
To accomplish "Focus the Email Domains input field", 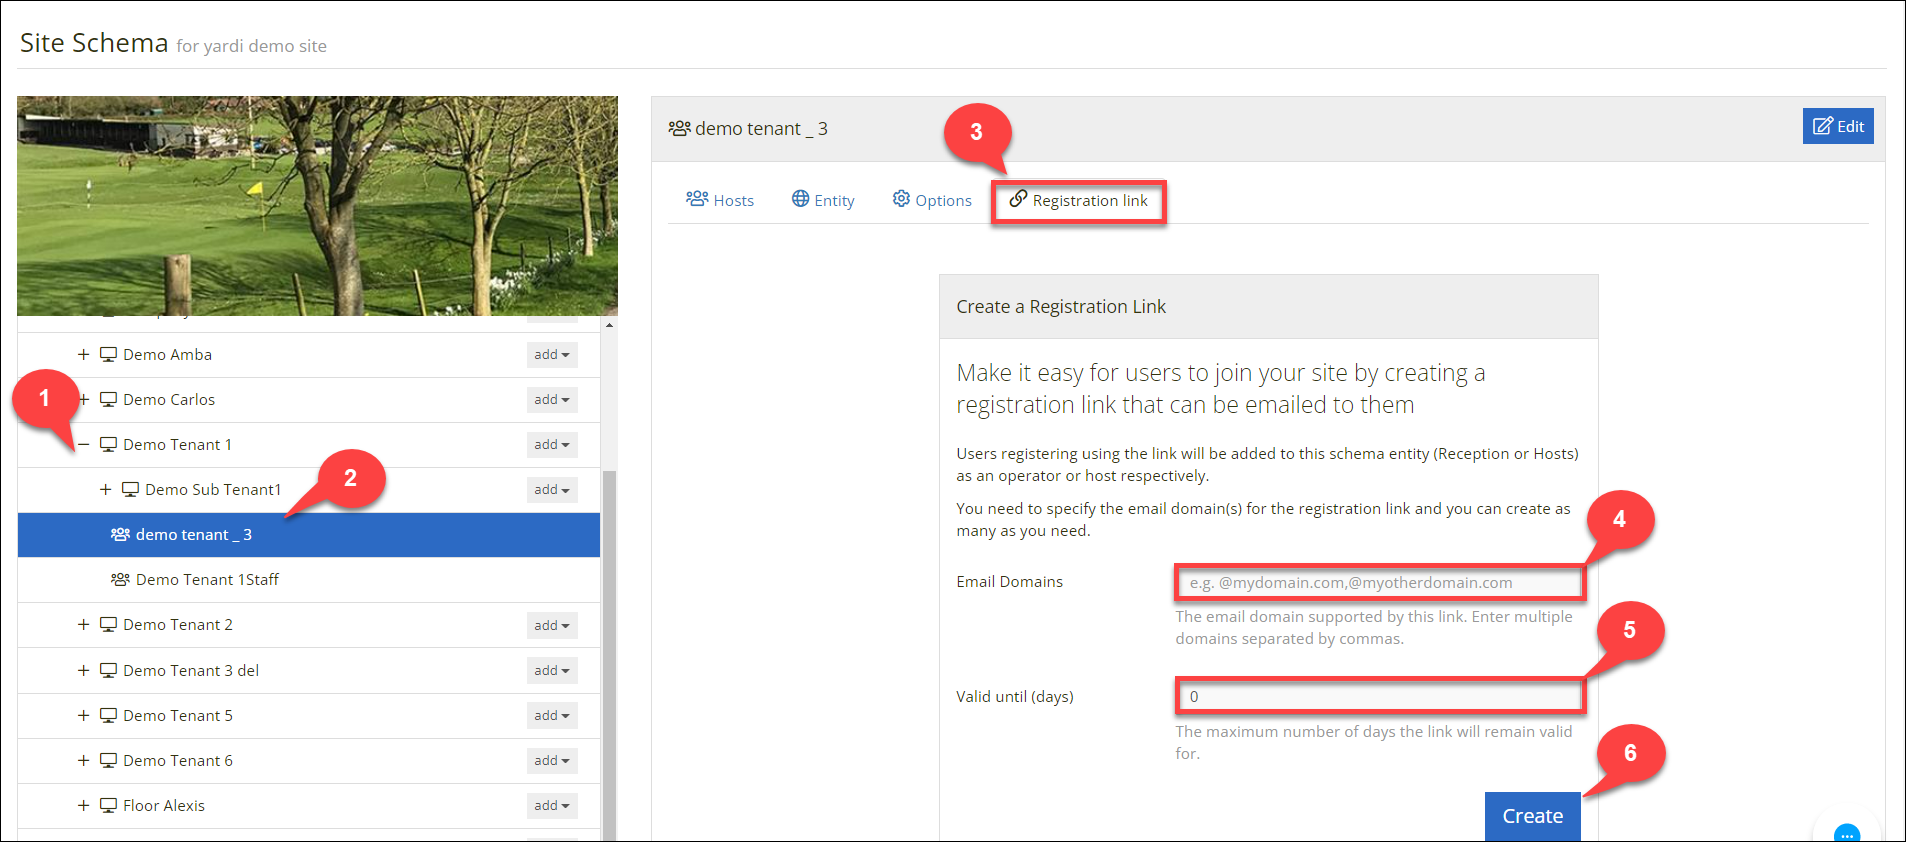I will 1380,582.
